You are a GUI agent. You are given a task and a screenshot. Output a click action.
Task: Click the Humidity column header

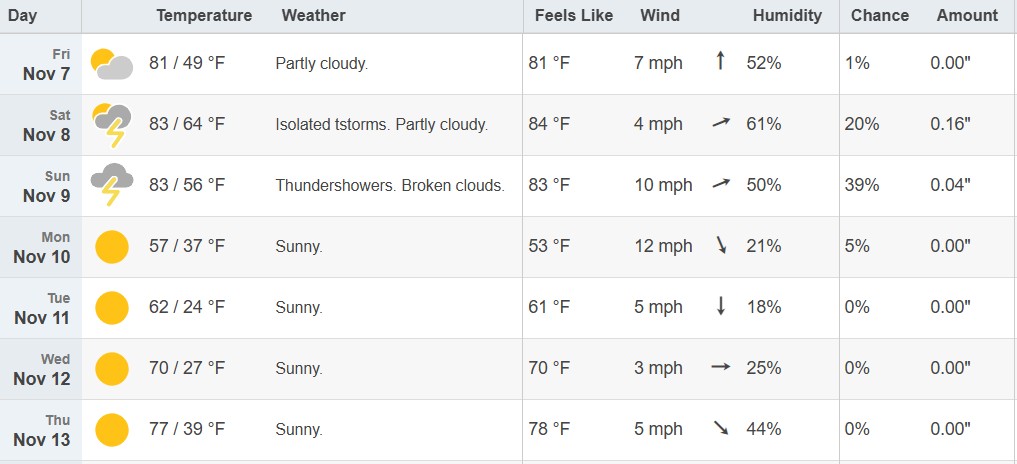point(787,15)
